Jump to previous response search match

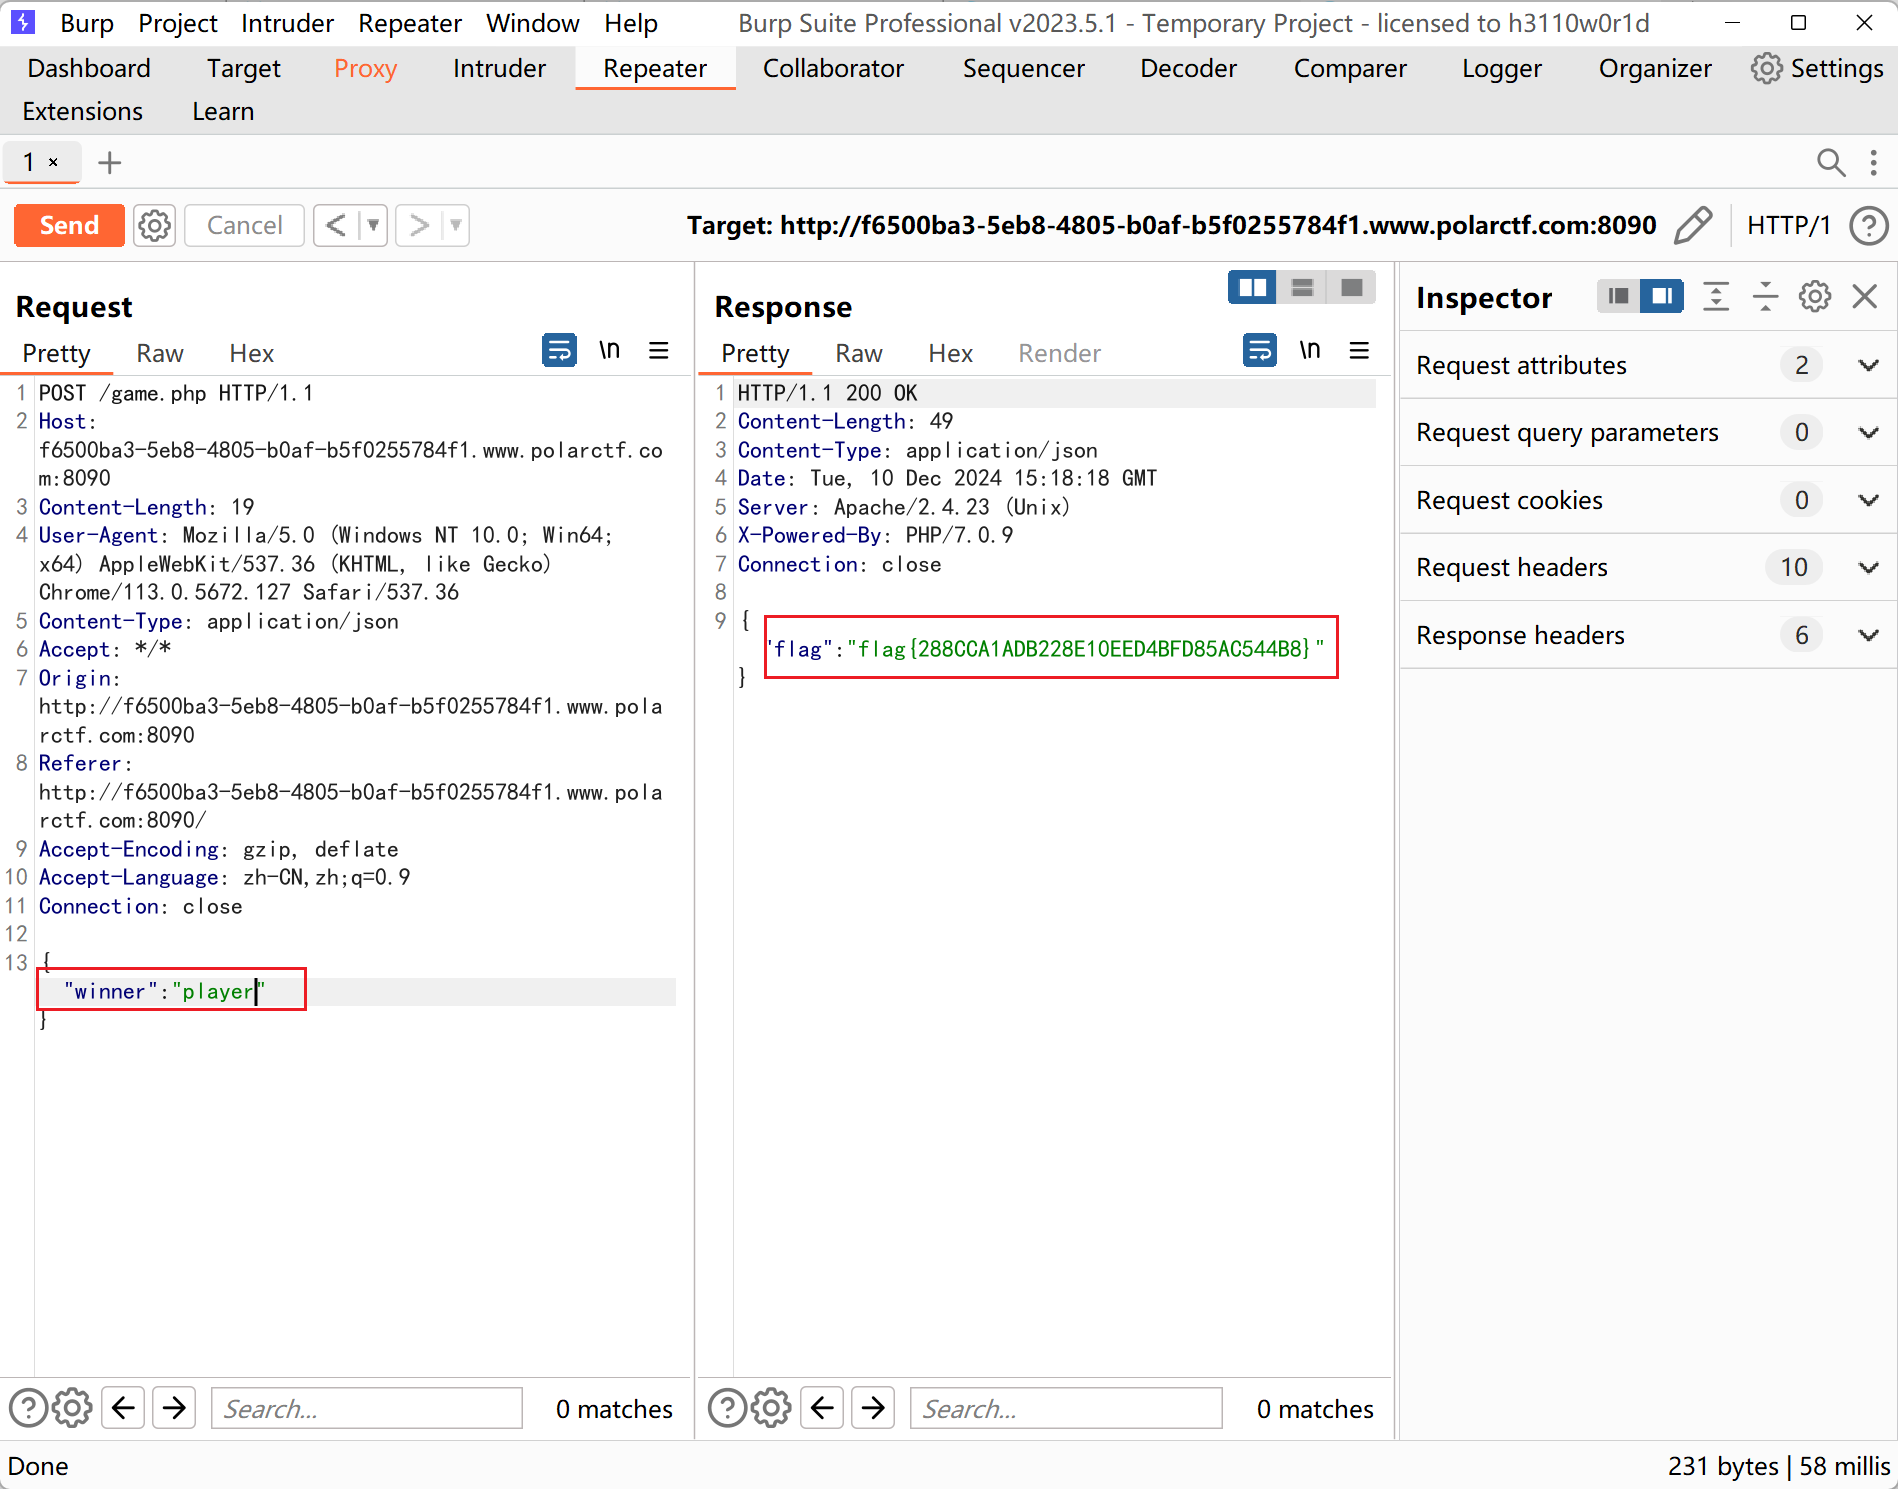822,1408
